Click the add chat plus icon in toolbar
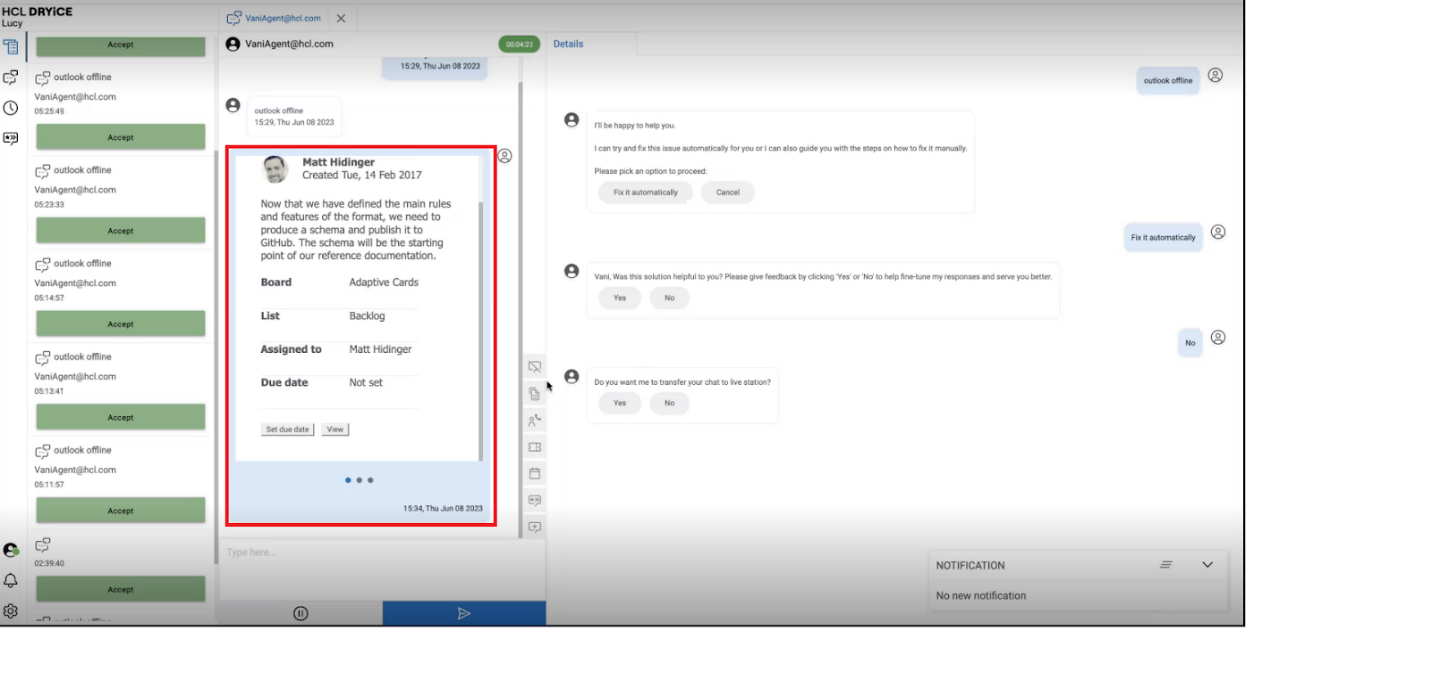This screenshot has height=679, width=1431. click(535, 527)
